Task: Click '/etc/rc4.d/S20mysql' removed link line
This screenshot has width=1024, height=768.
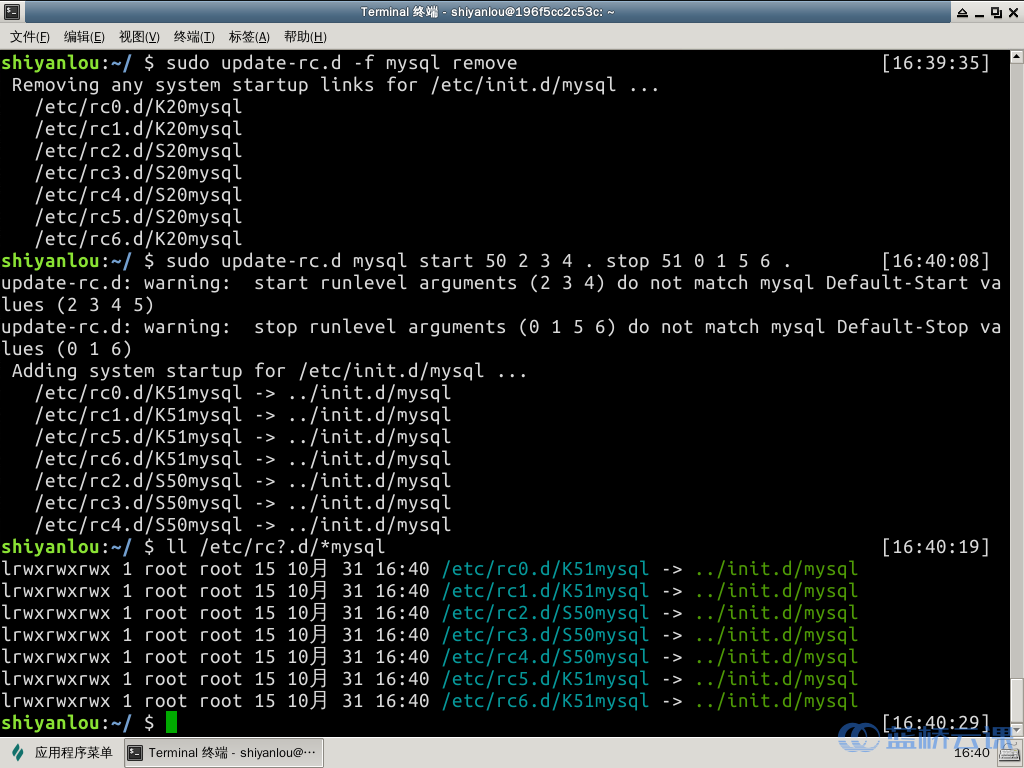Action: tap(138, 195)
